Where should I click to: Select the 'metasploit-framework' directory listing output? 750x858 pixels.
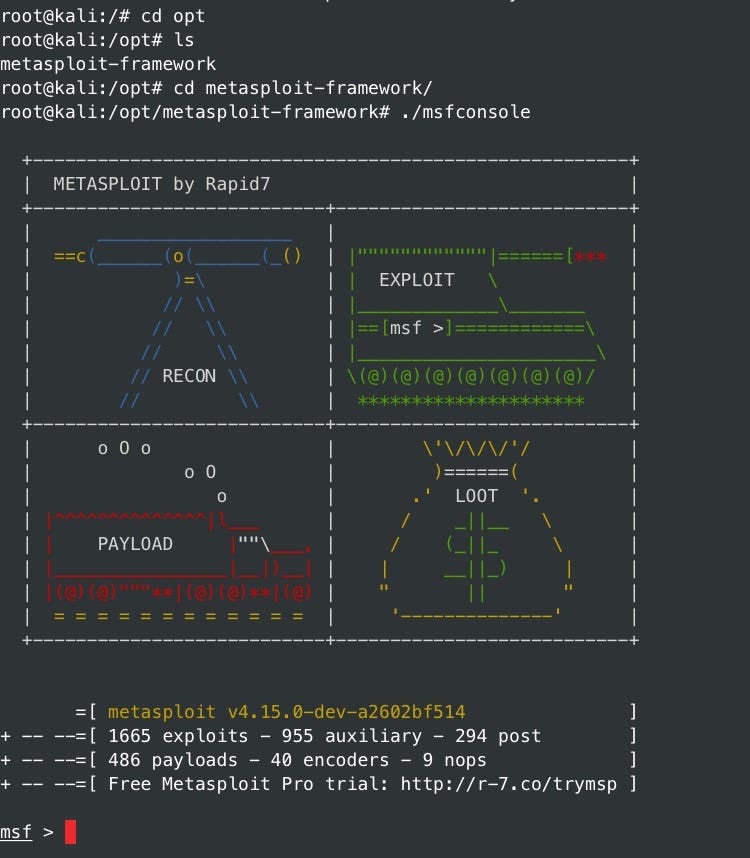click(x=108, y=65)
